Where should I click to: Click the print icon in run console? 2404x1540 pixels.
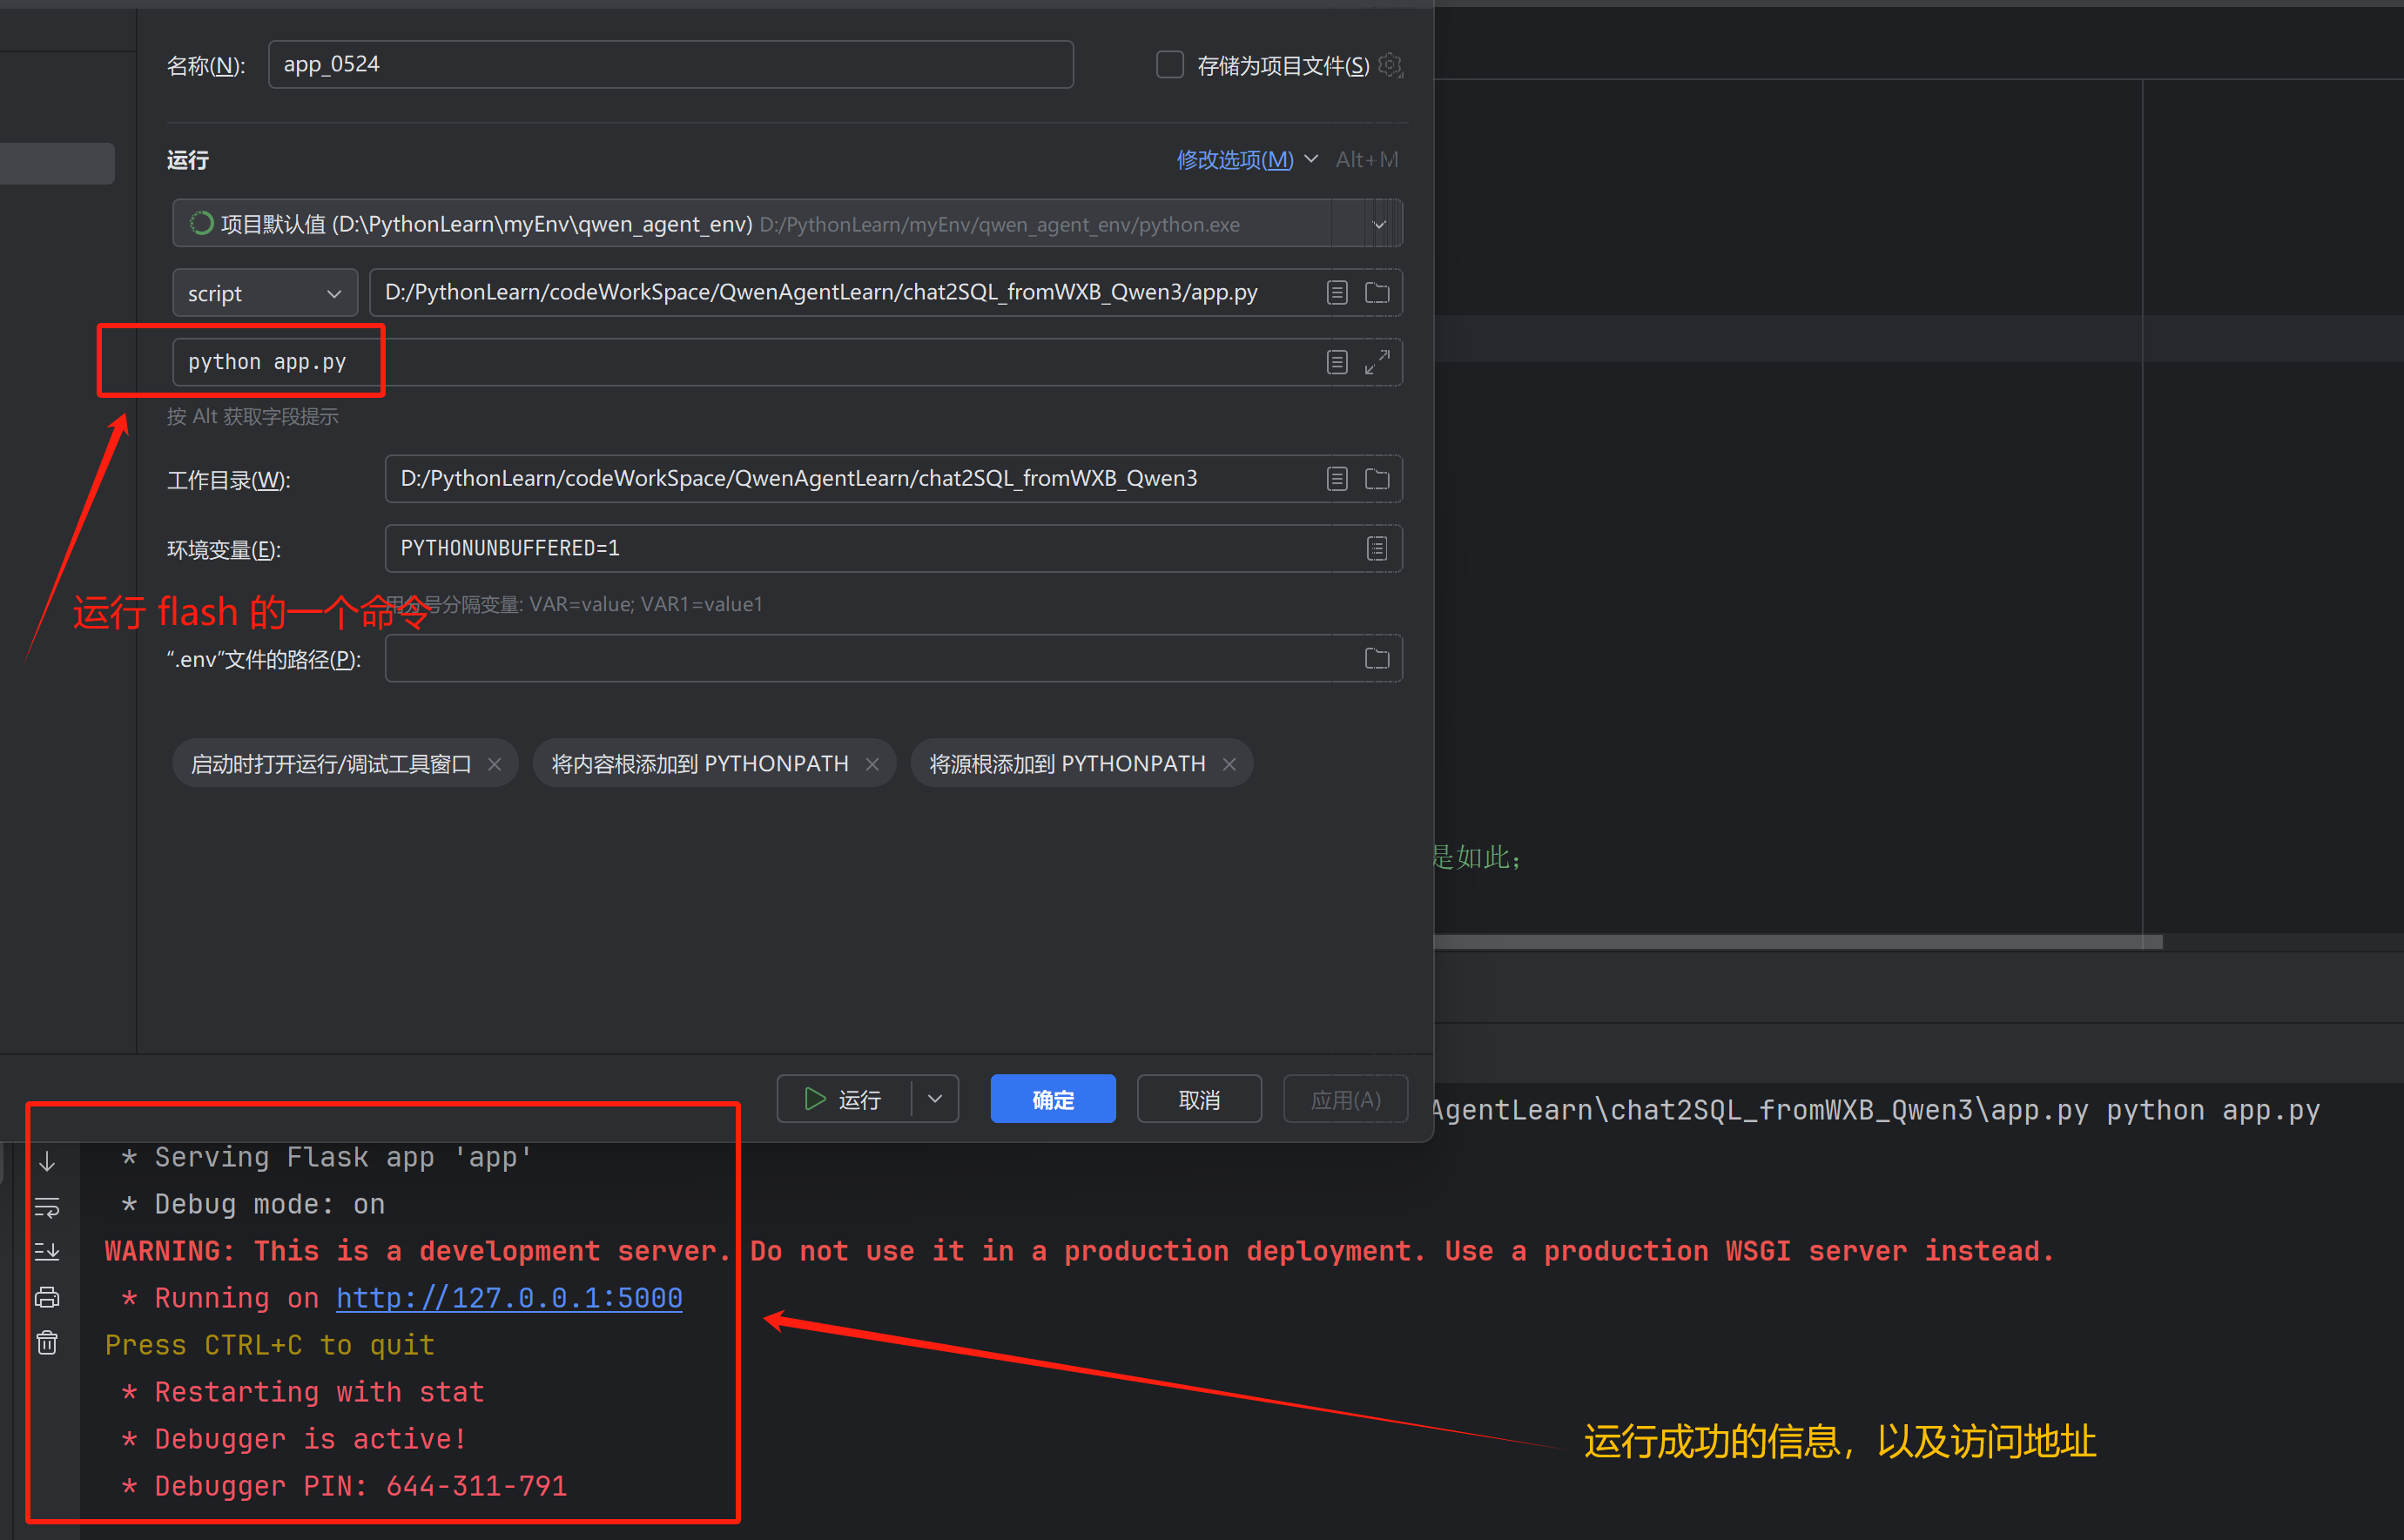[x=47, y=1297]
